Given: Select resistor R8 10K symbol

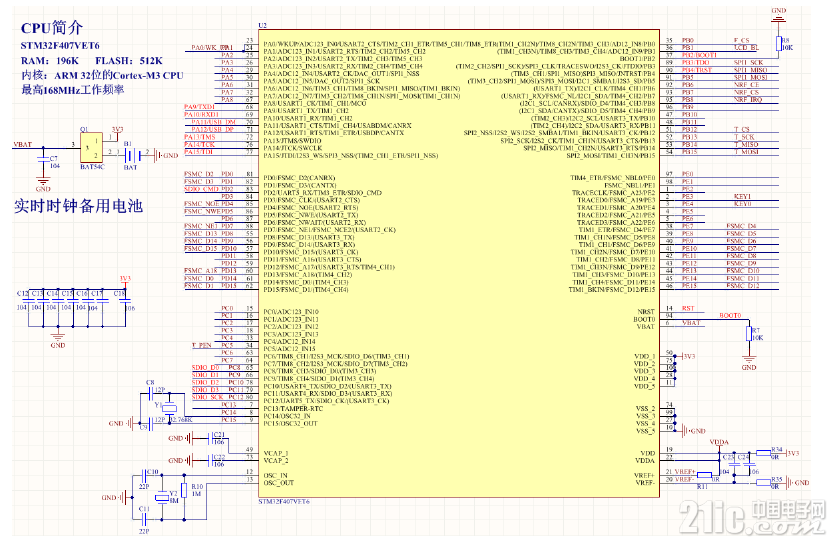Looking at the screenshot, I should click(779, 44).
